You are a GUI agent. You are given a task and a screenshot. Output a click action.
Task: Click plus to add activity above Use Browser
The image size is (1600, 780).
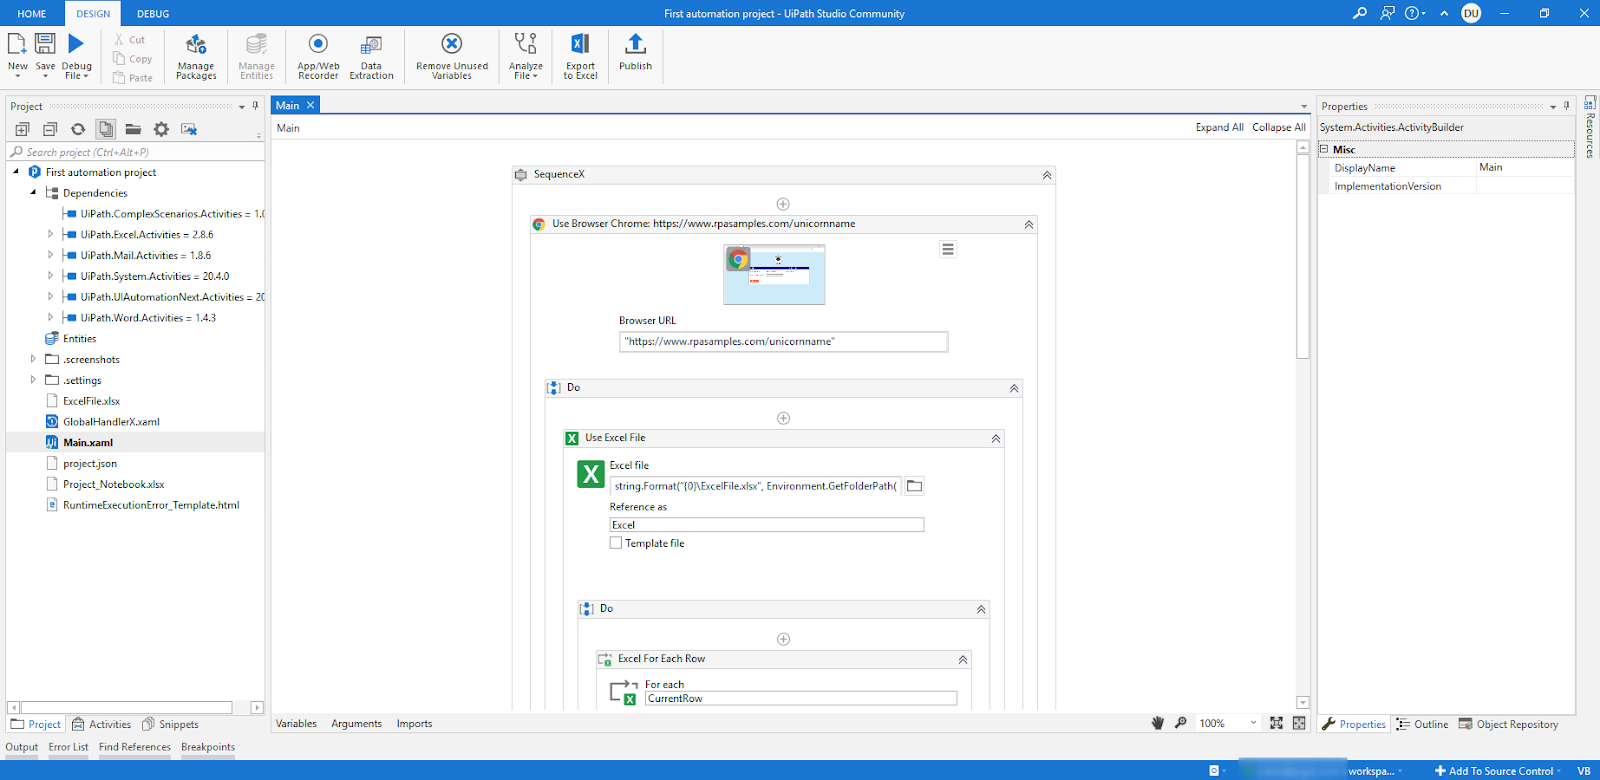coord(783,204)
